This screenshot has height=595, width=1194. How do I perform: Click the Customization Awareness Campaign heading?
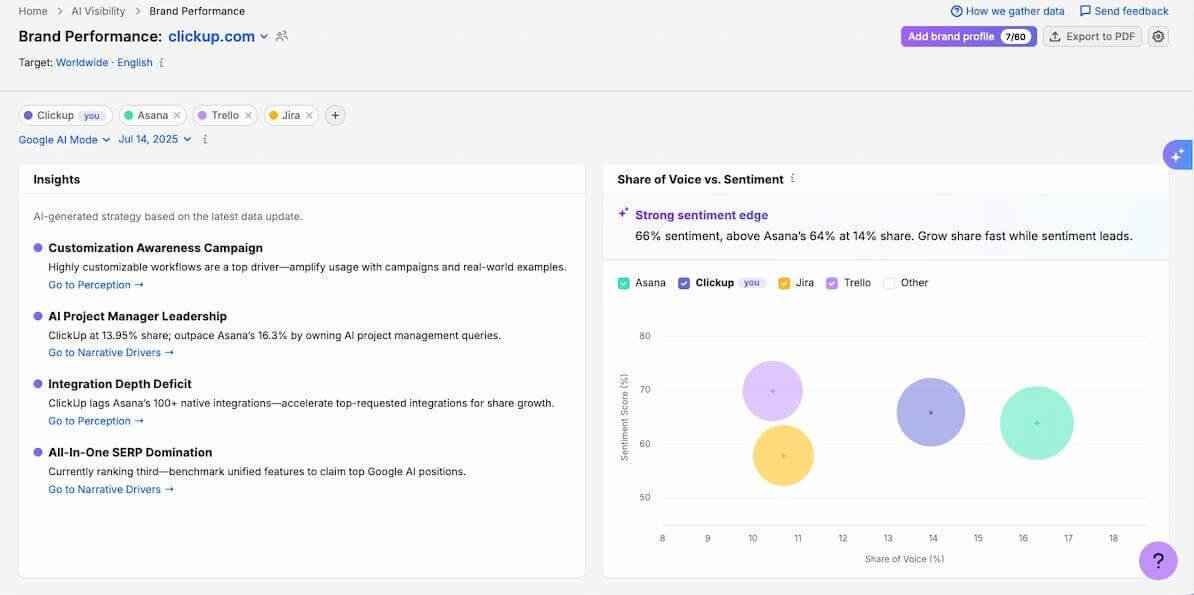pos(155,248)
